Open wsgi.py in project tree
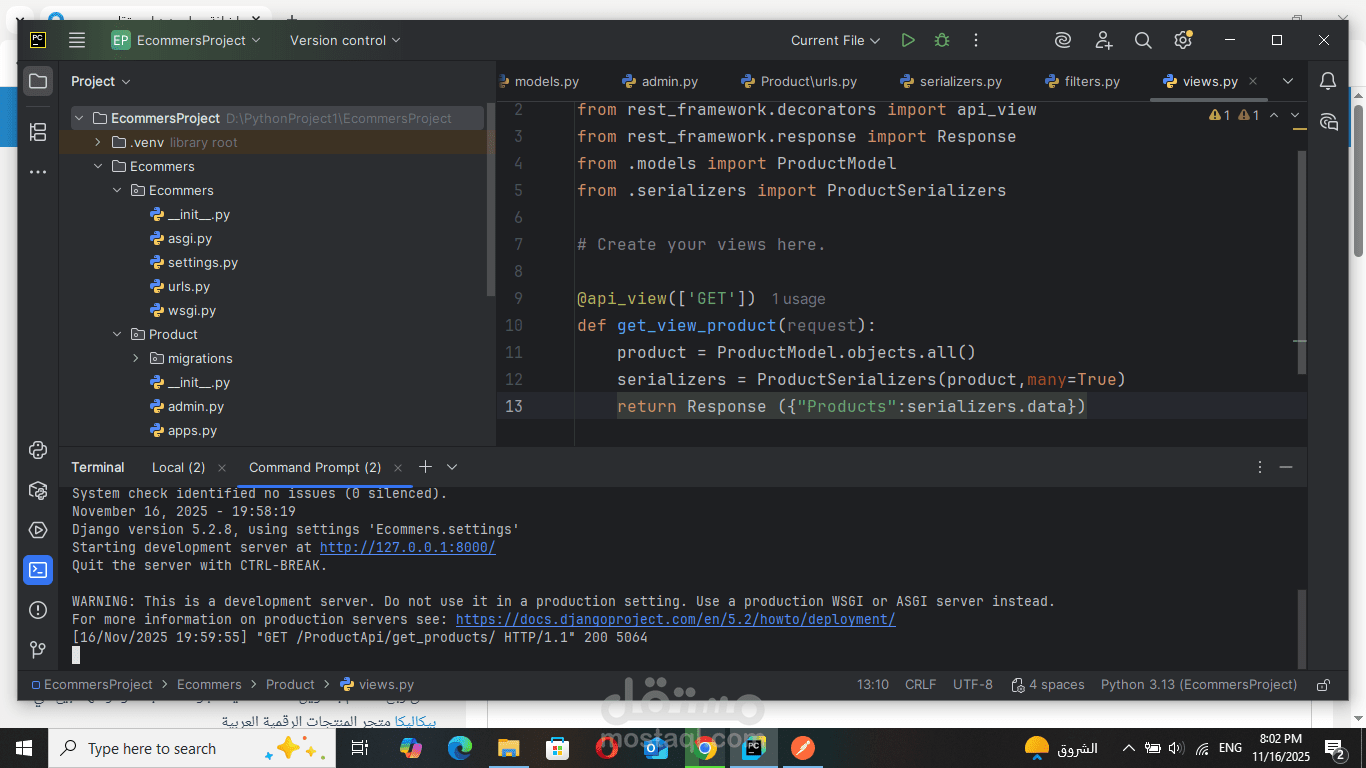Screen dimensions: 1366x768 pyautogui.click(x=192, y=310)
